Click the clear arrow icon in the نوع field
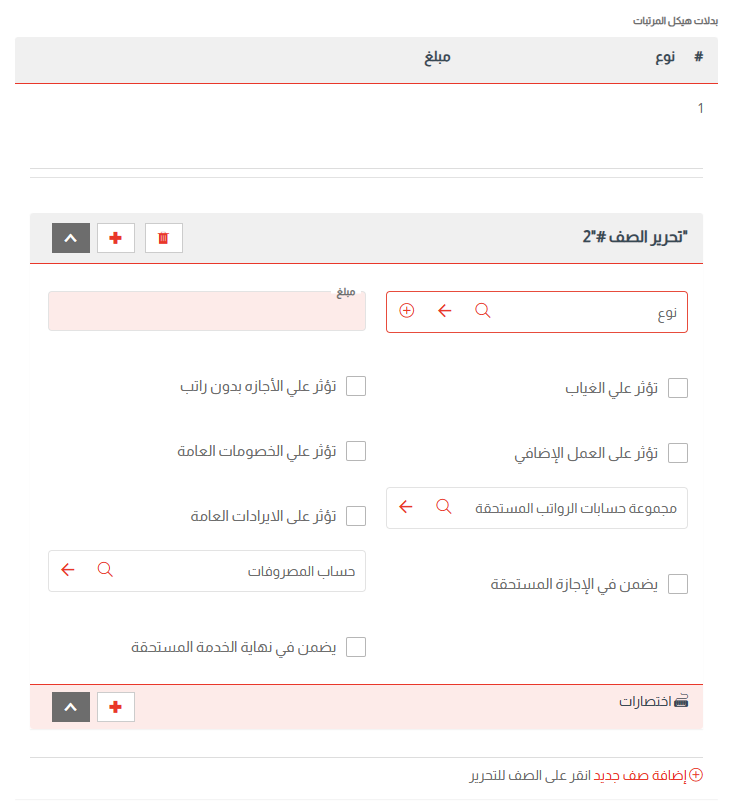This screenshot has width=730, height=808. tap(444, 311)
